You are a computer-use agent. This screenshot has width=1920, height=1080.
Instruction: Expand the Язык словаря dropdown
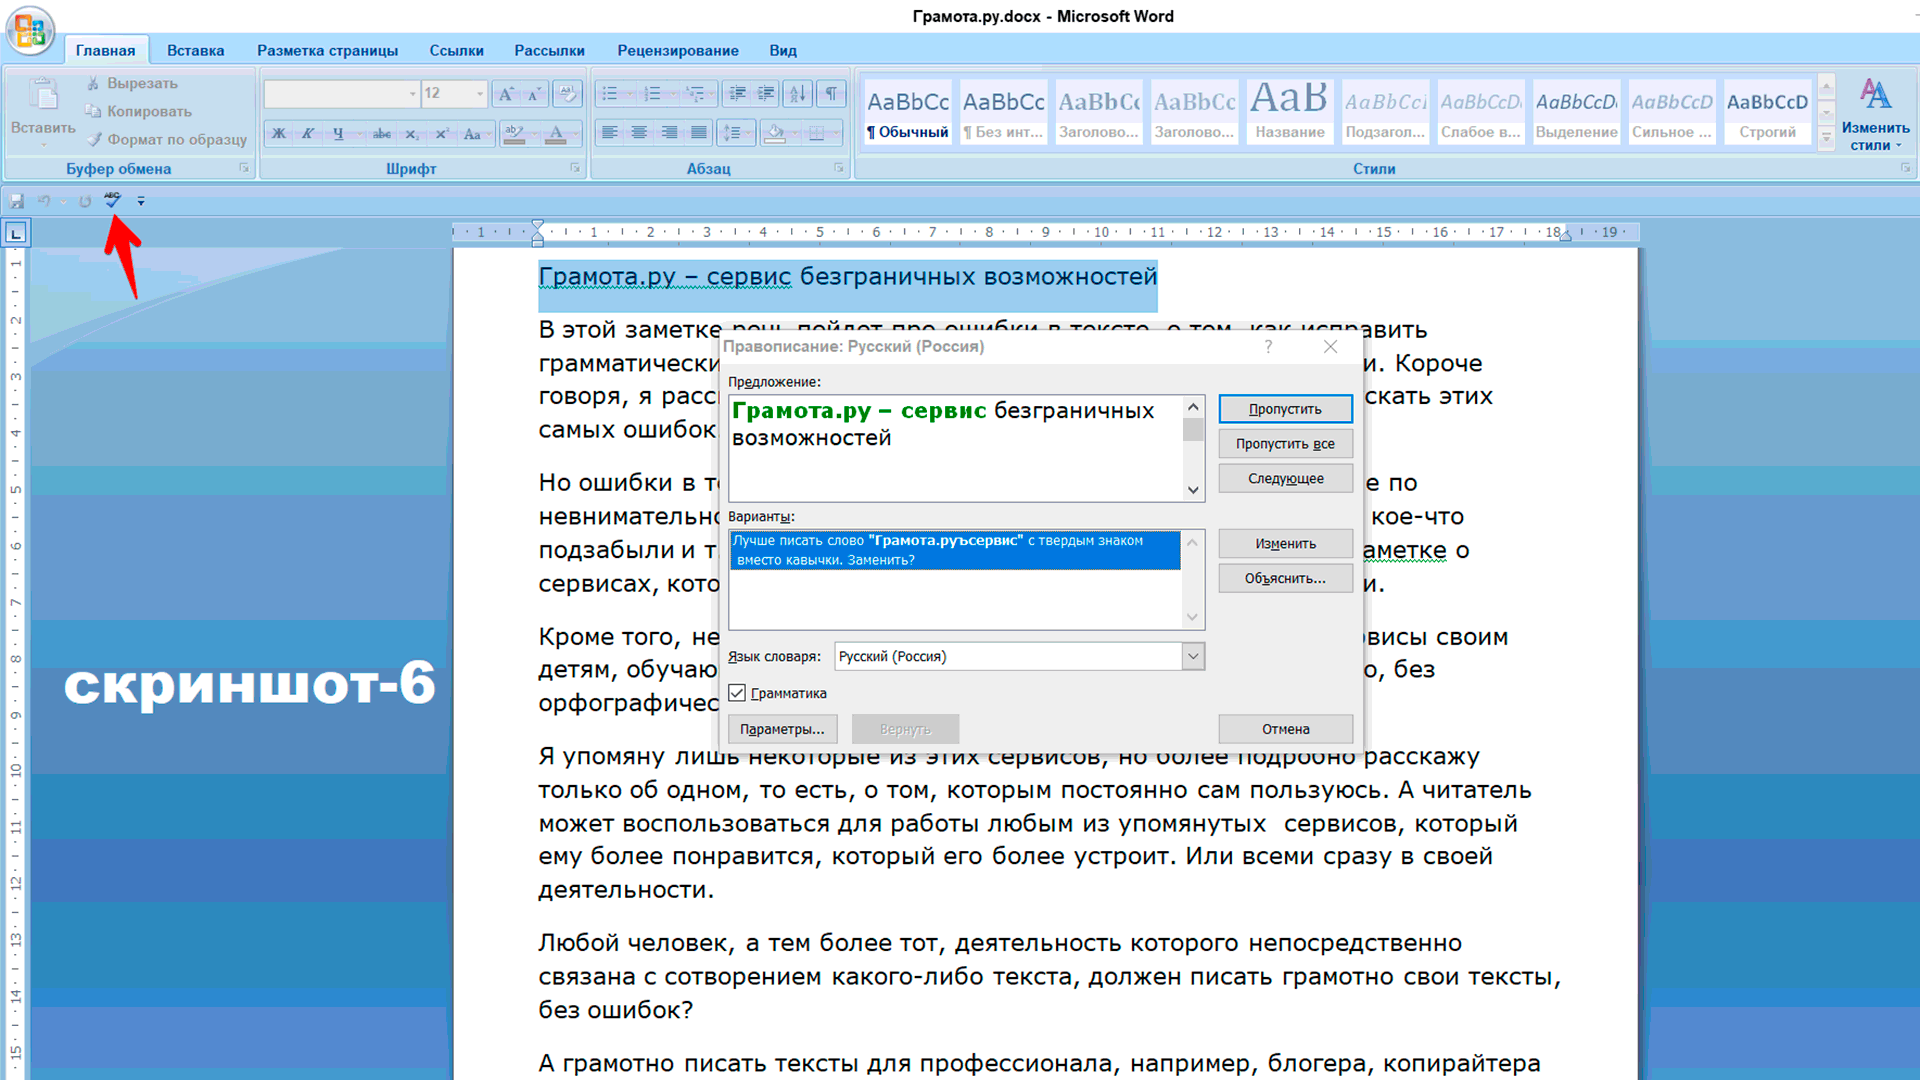(1193, 657)
